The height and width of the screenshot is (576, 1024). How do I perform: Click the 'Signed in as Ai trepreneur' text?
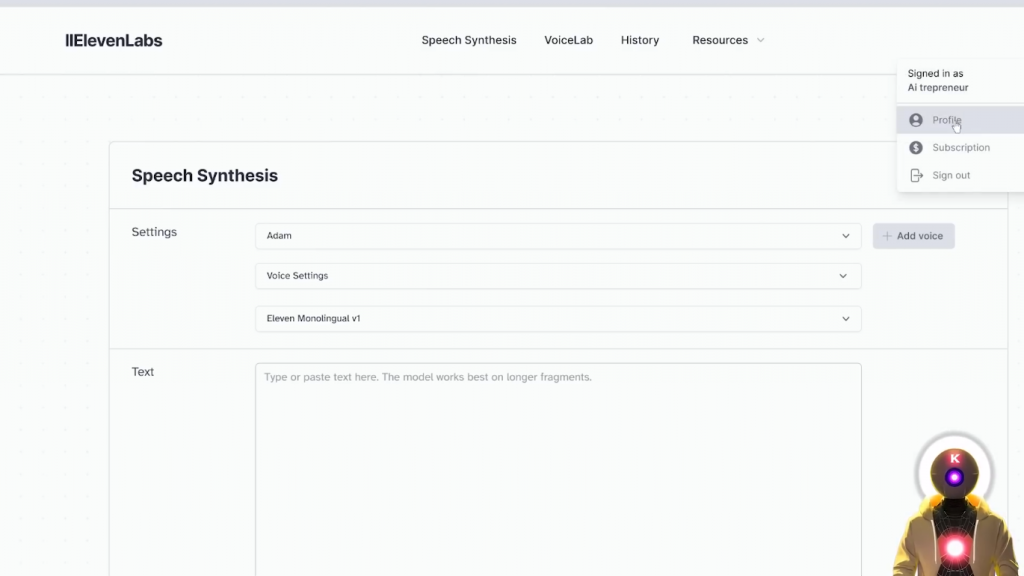938,80
